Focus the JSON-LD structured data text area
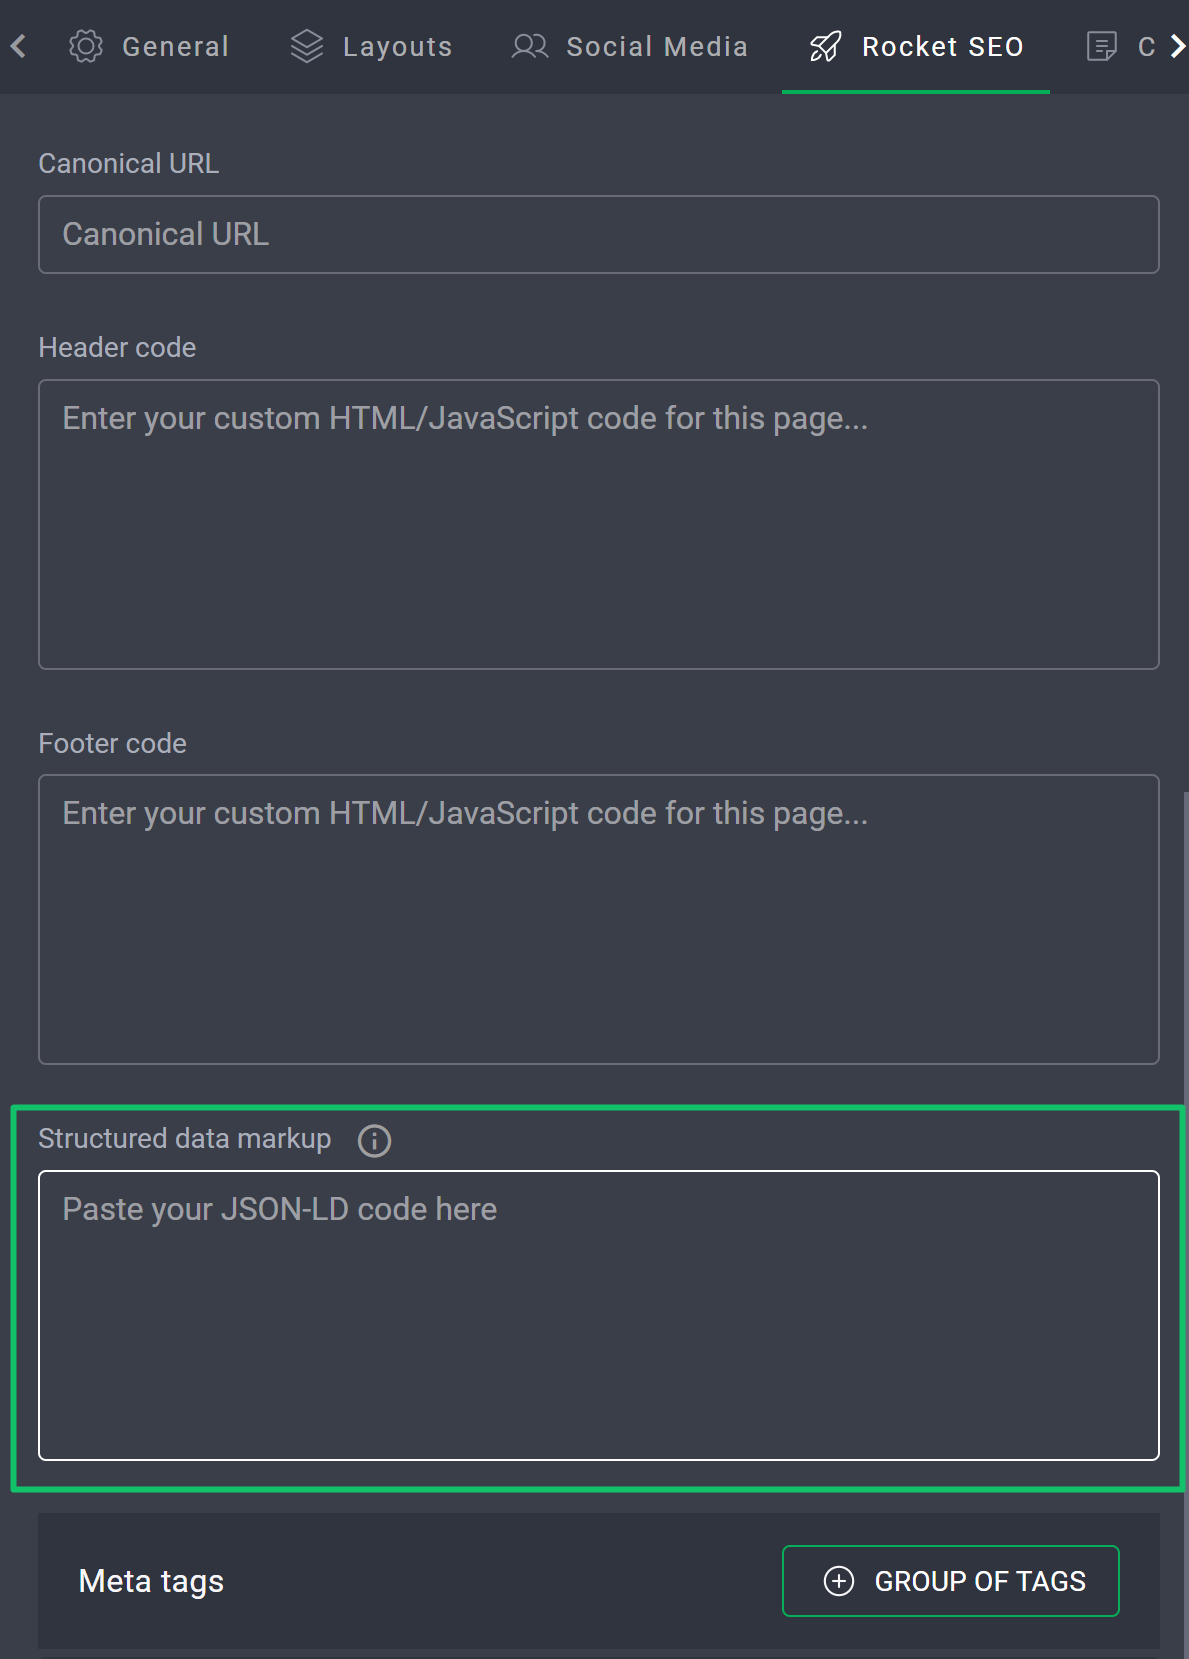 click(598, 1315)
